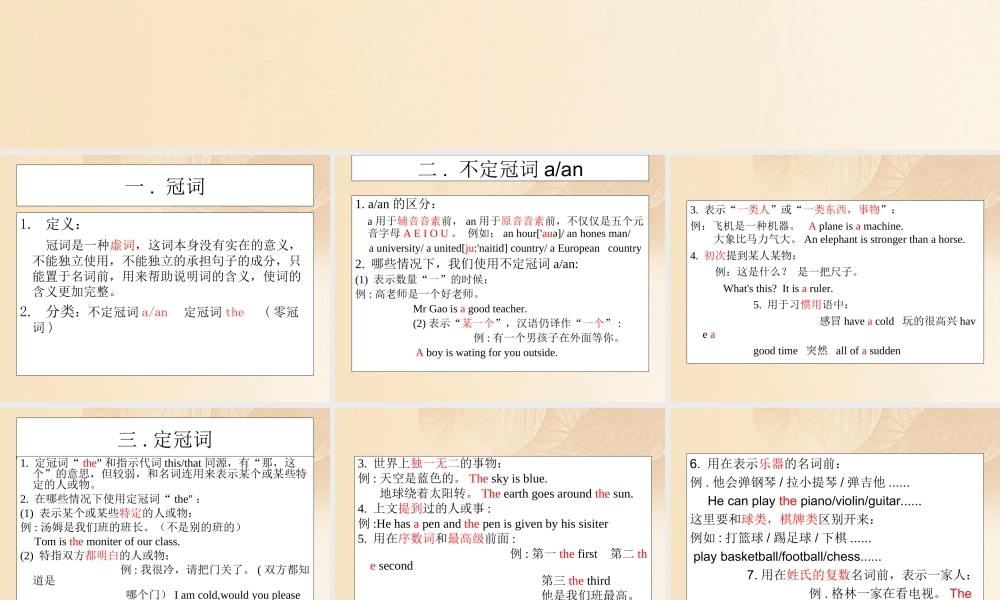Viewport: 1000px width, 600px height.
Task: Open the slide thumbnail titled 二．不定冠词 a/an
Action: coord(500,279)
